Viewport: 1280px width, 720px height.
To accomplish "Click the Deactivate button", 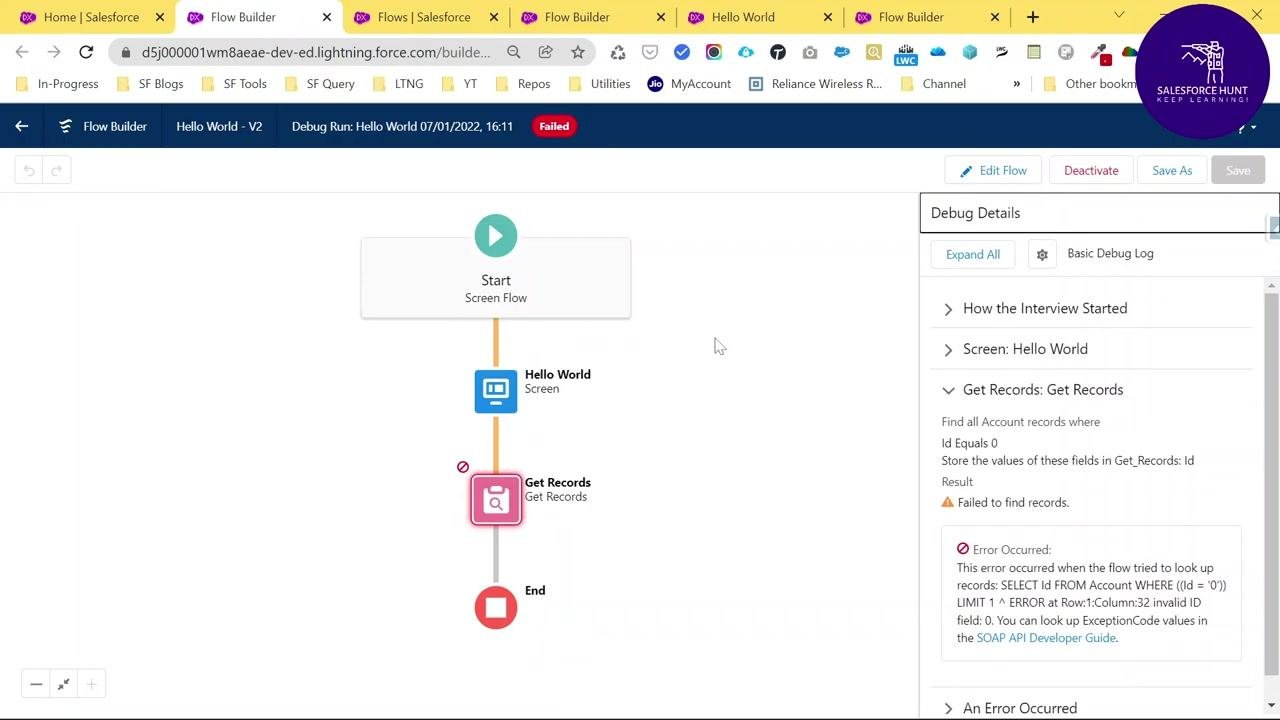I will coord(1091,170).
